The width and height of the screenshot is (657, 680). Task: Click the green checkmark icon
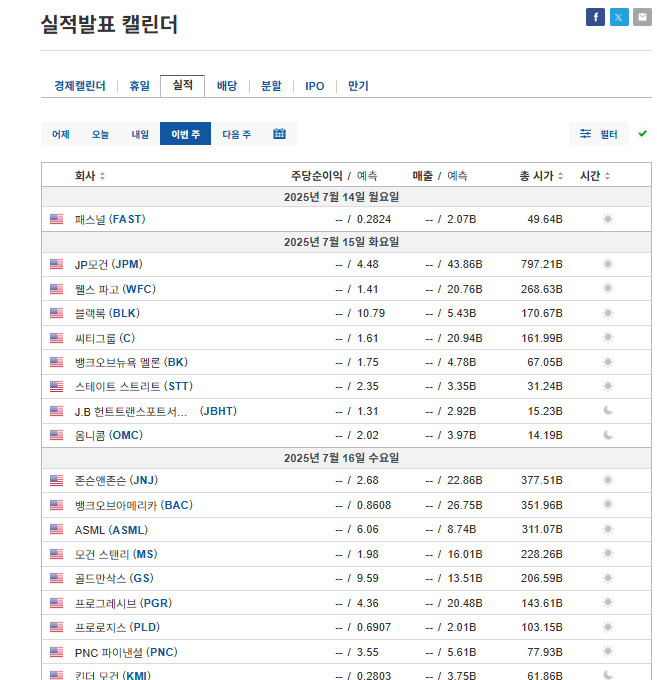point(642,133)
